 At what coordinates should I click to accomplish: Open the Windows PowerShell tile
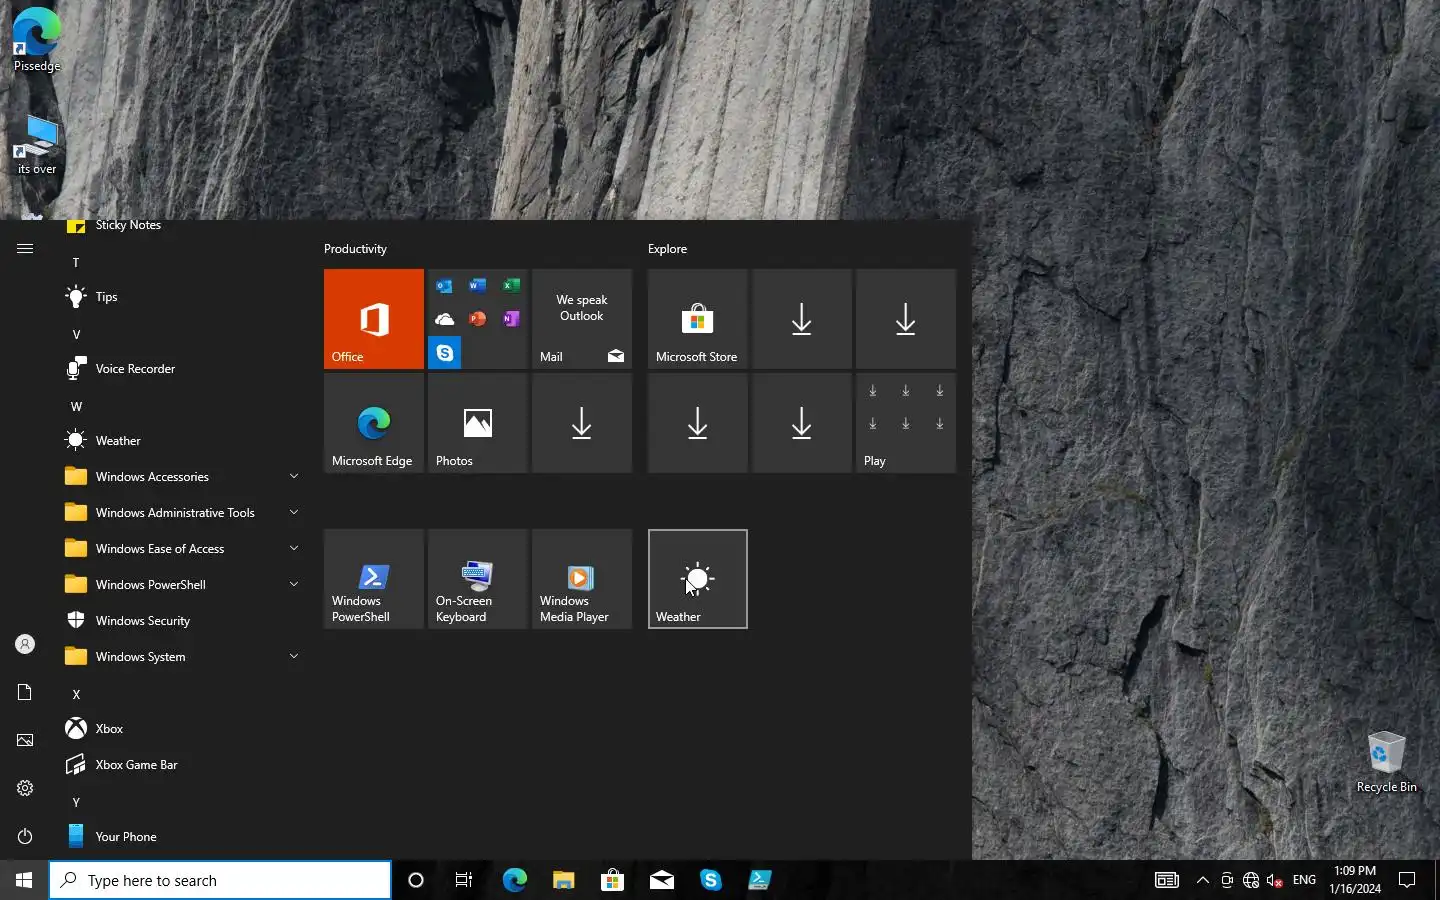click(x=373, y=579)
